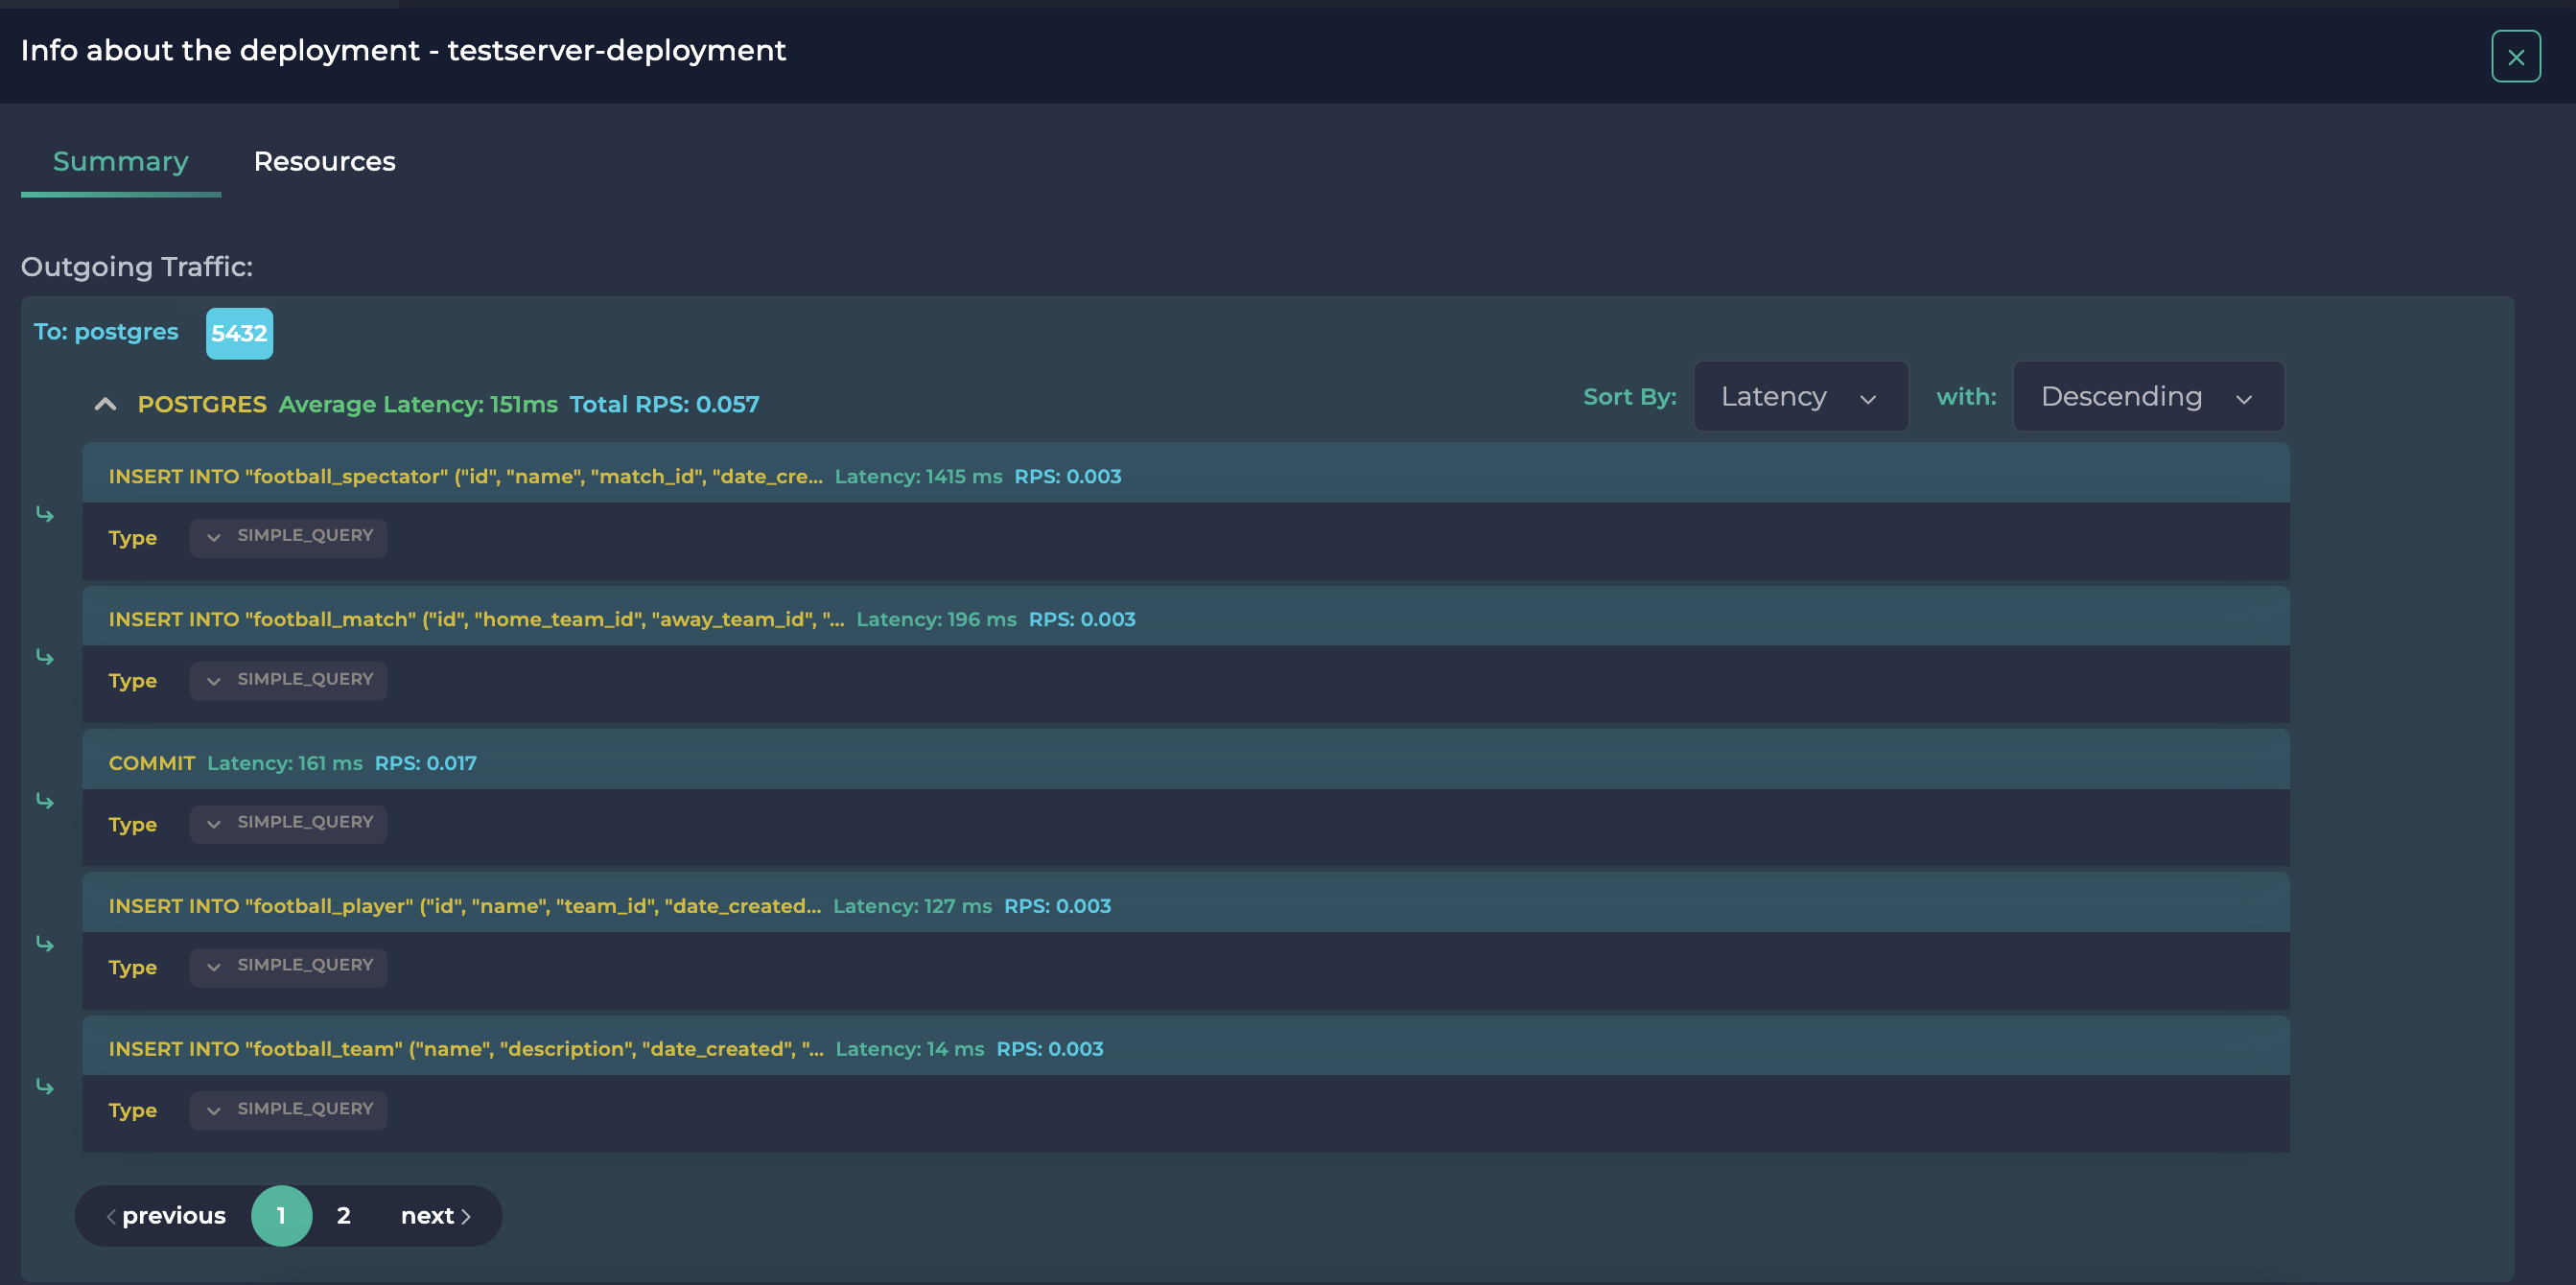Switch to the Resources tab

[324, 162]
